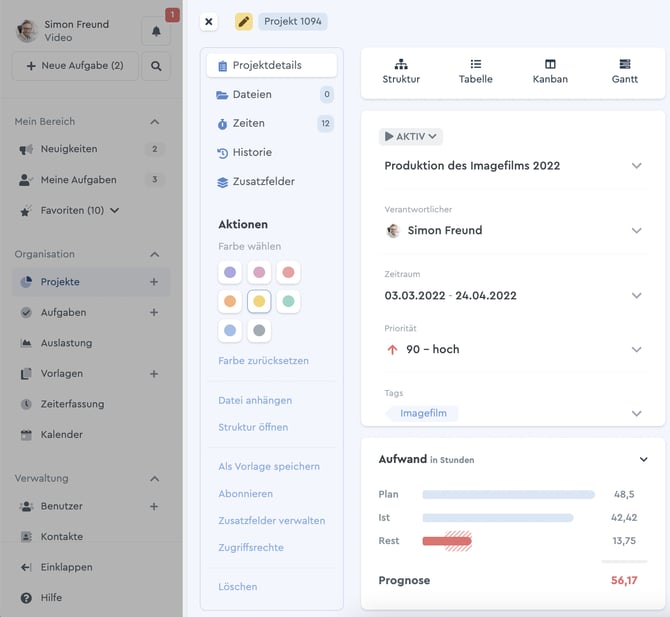
Task: Click Als Vorlage speichern link
Action: pos(269,466)
